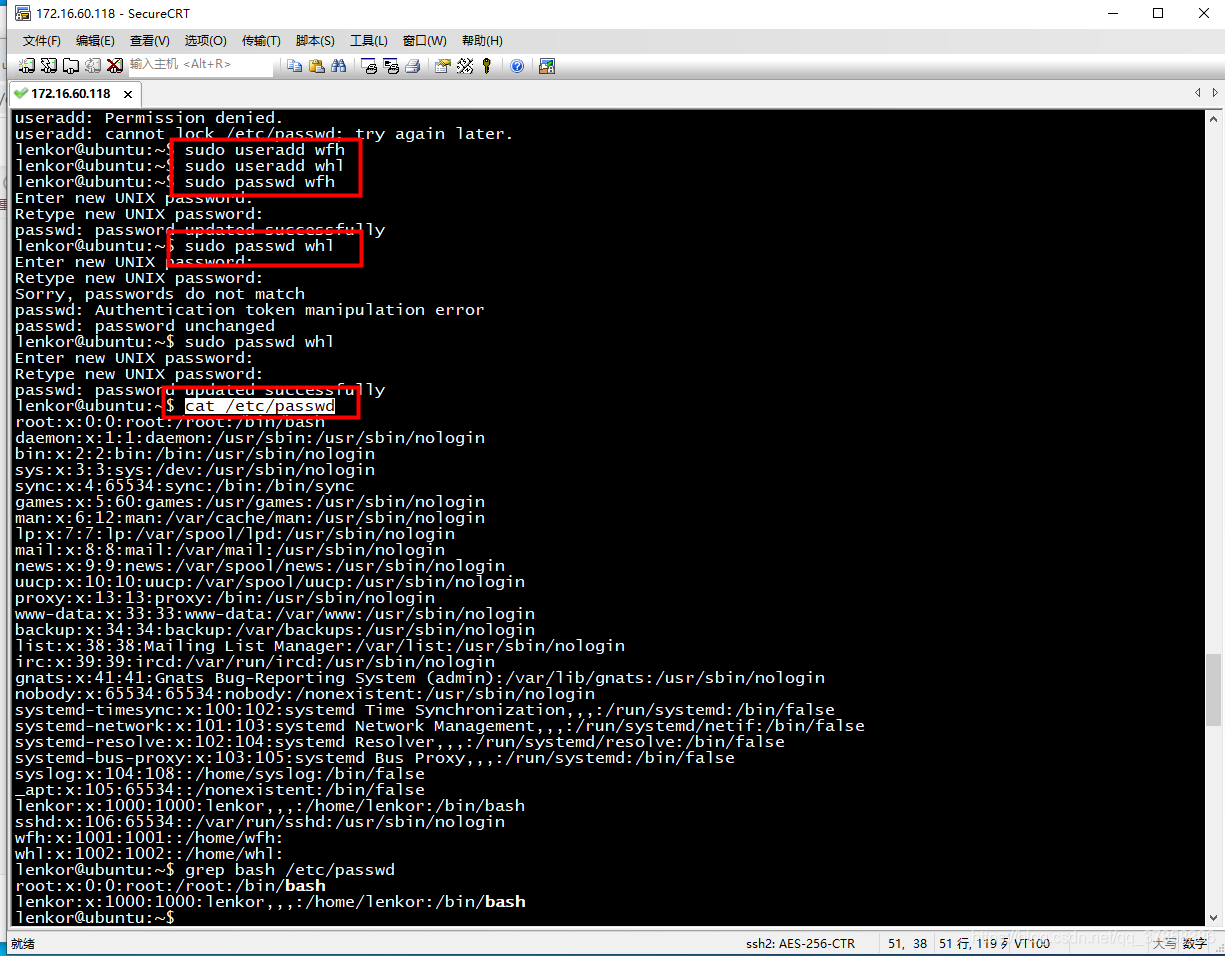Image resolution: width=1225 pixels, height=956 pixels.
Task: Open the 查看(V) menu
Action: click(149, 41)
